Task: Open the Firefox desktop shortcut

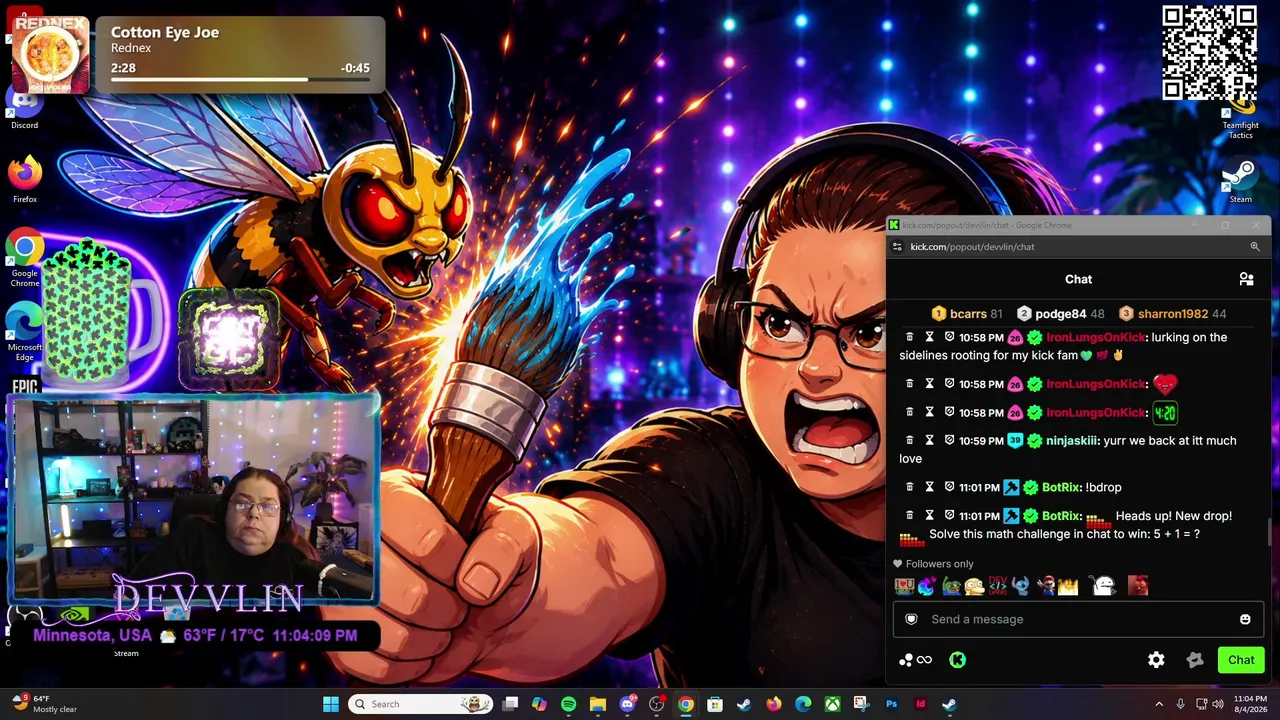Action: (x=25, y=180)
